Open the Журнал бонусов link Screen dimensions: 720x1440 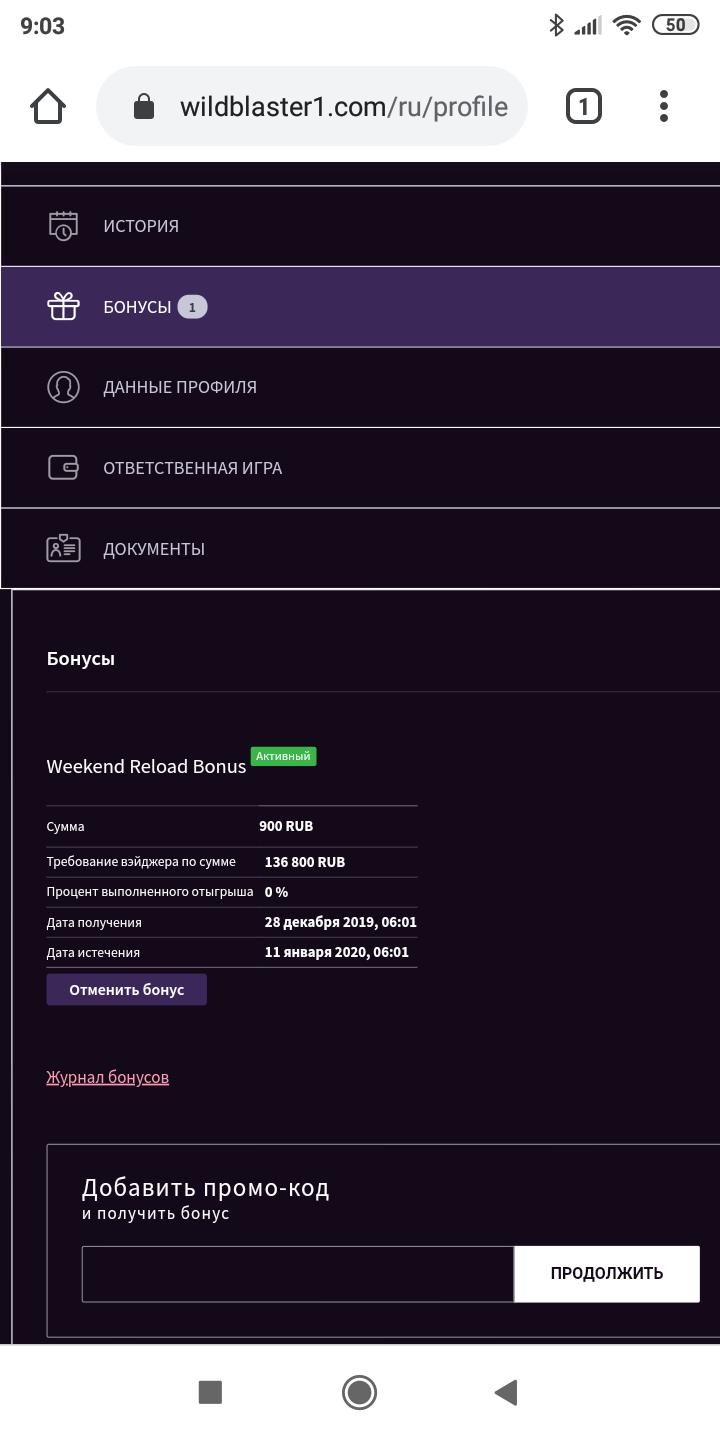pos(108,1078)
